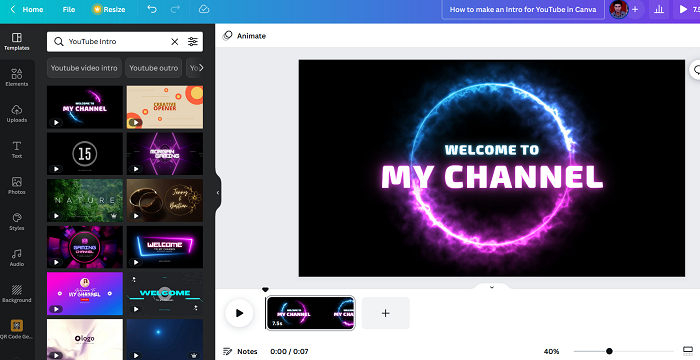Open the Templates sidebar tab
The image size is (700, 360).
tap(17, 41)
